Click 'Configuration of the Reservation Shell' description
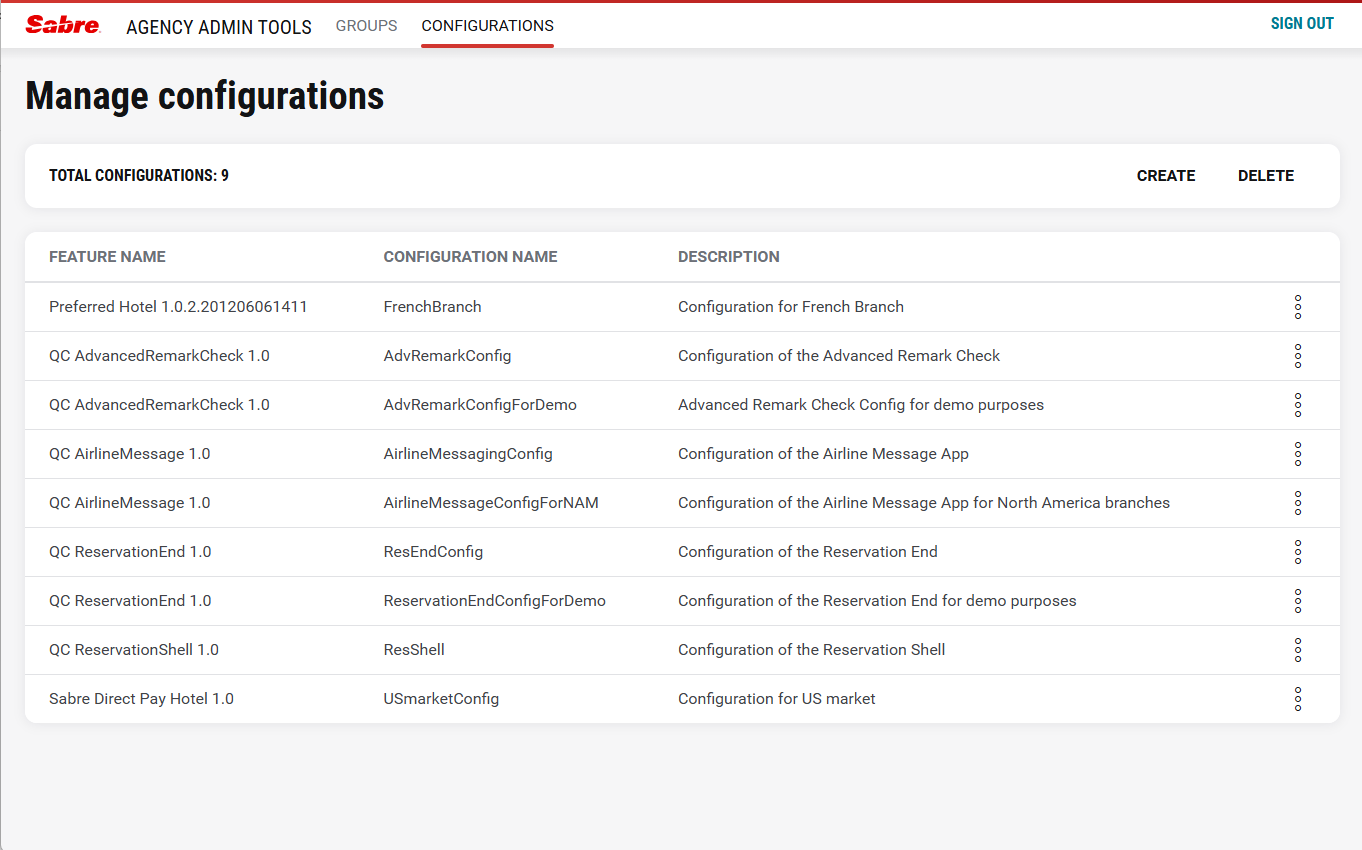The width and height of the screenshot is (1362, 850). click(812, 650)
